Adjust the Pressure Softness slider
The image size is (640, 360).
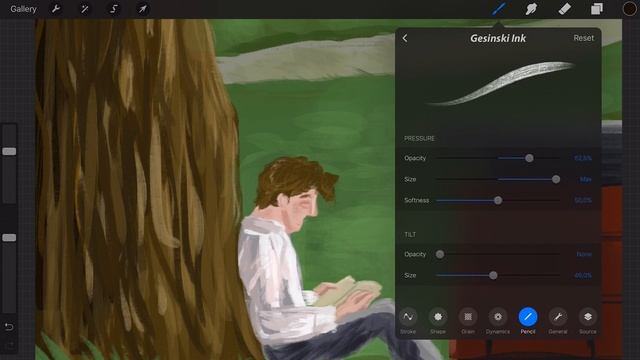[x=498, y=200]
